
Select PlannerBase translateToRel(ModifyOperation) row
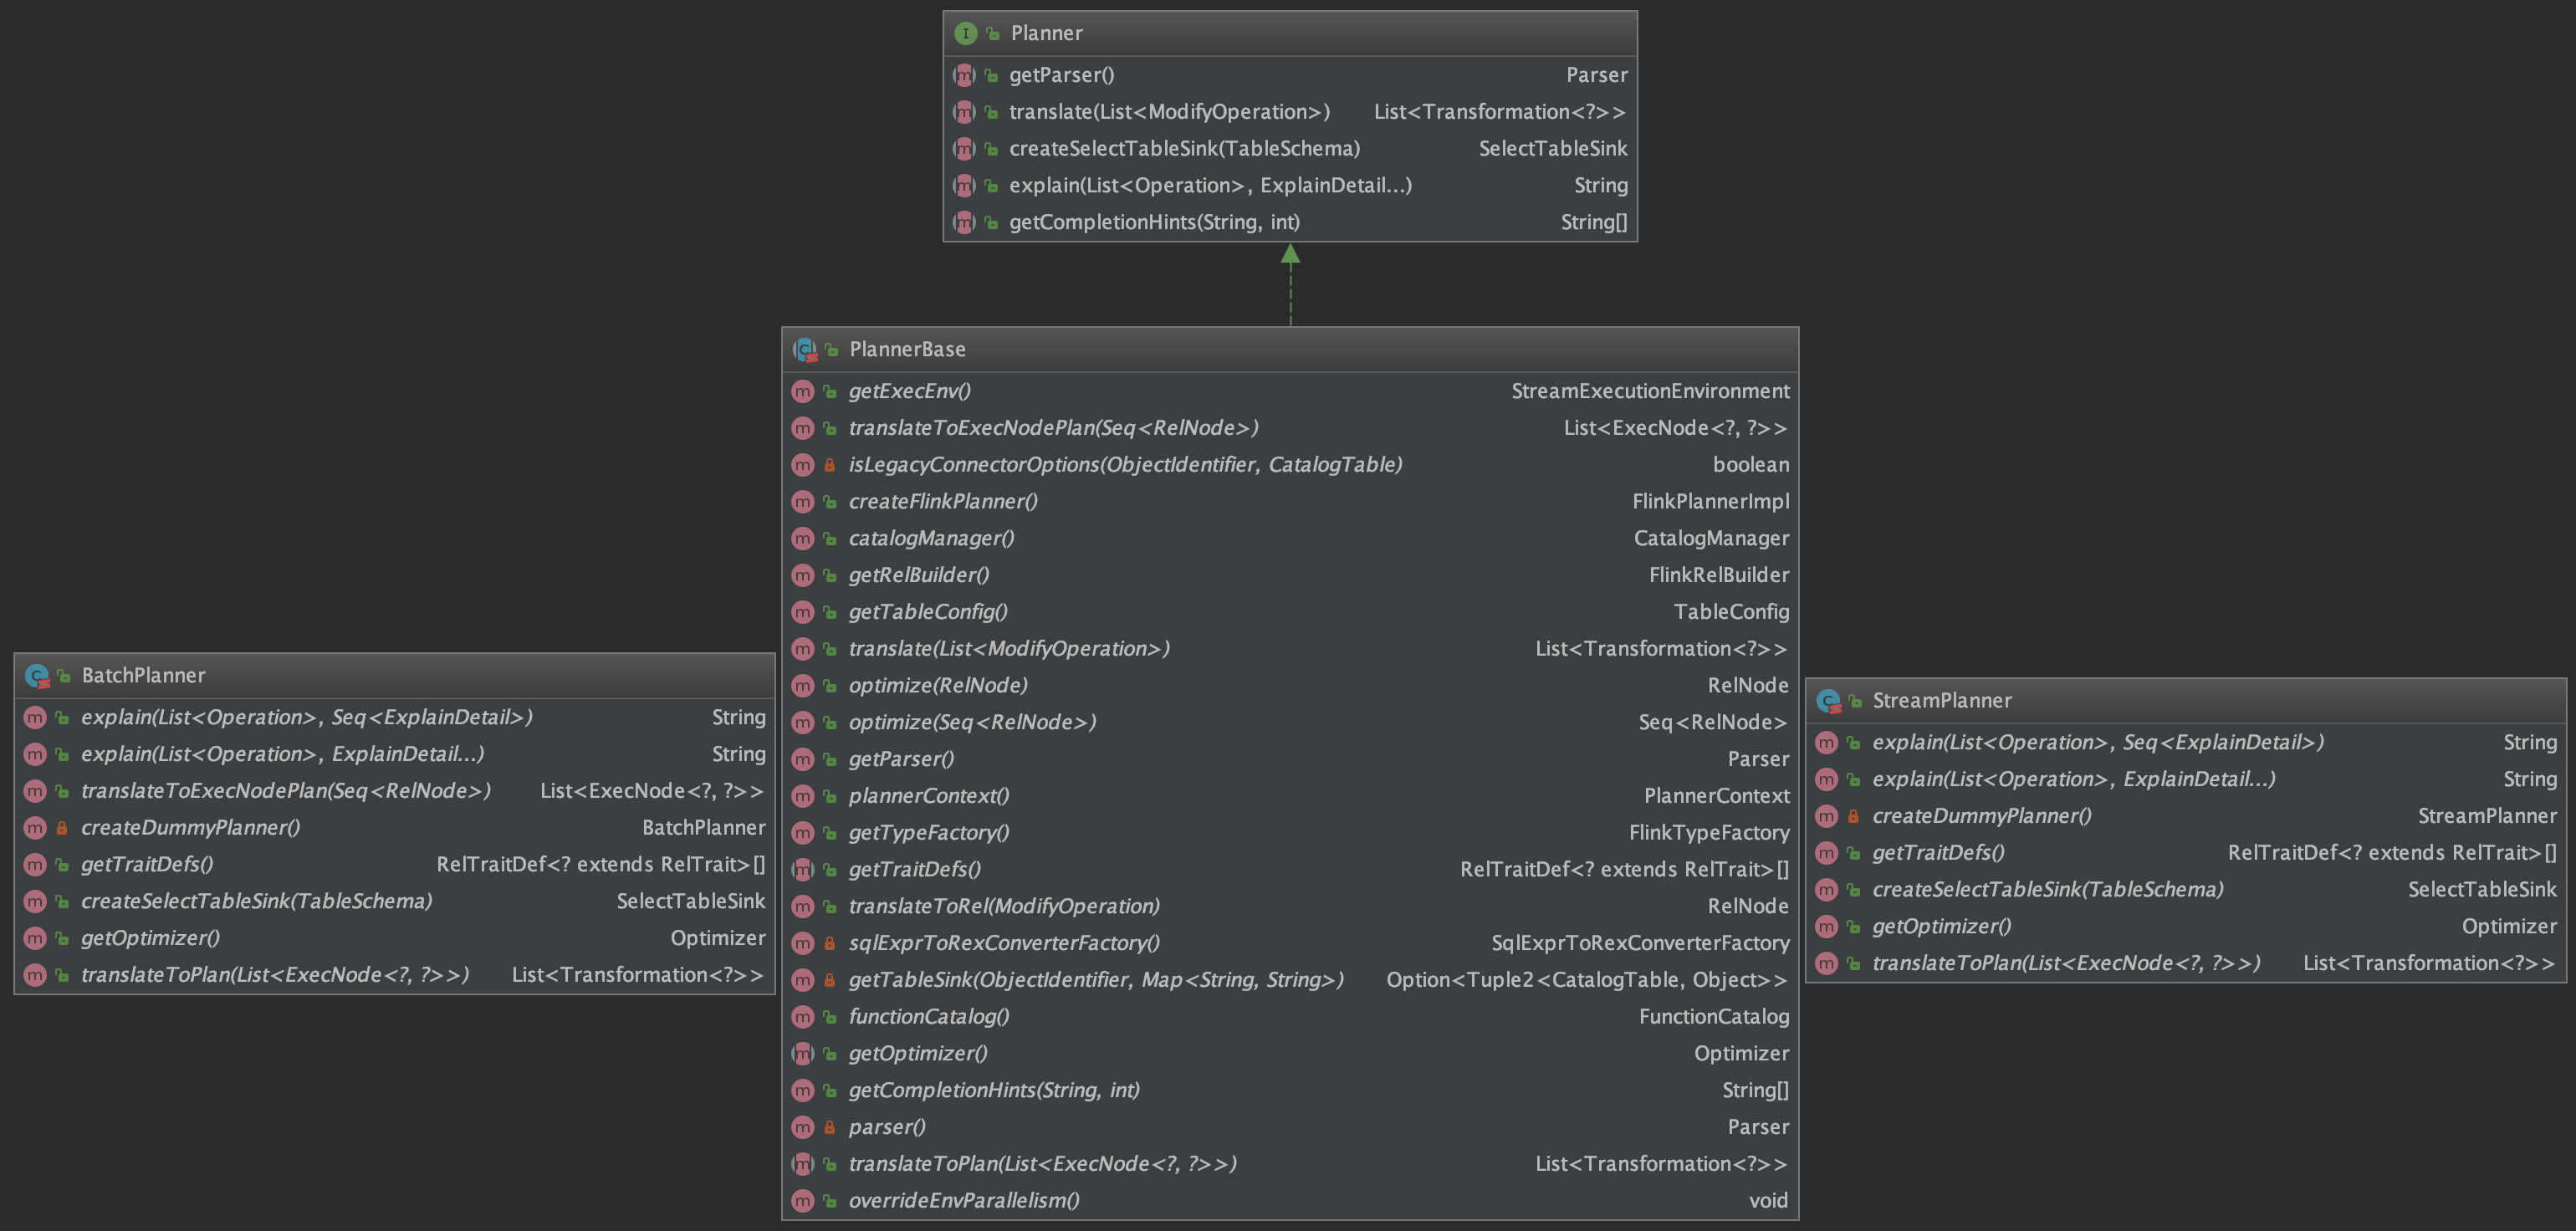pos(1290,906)
